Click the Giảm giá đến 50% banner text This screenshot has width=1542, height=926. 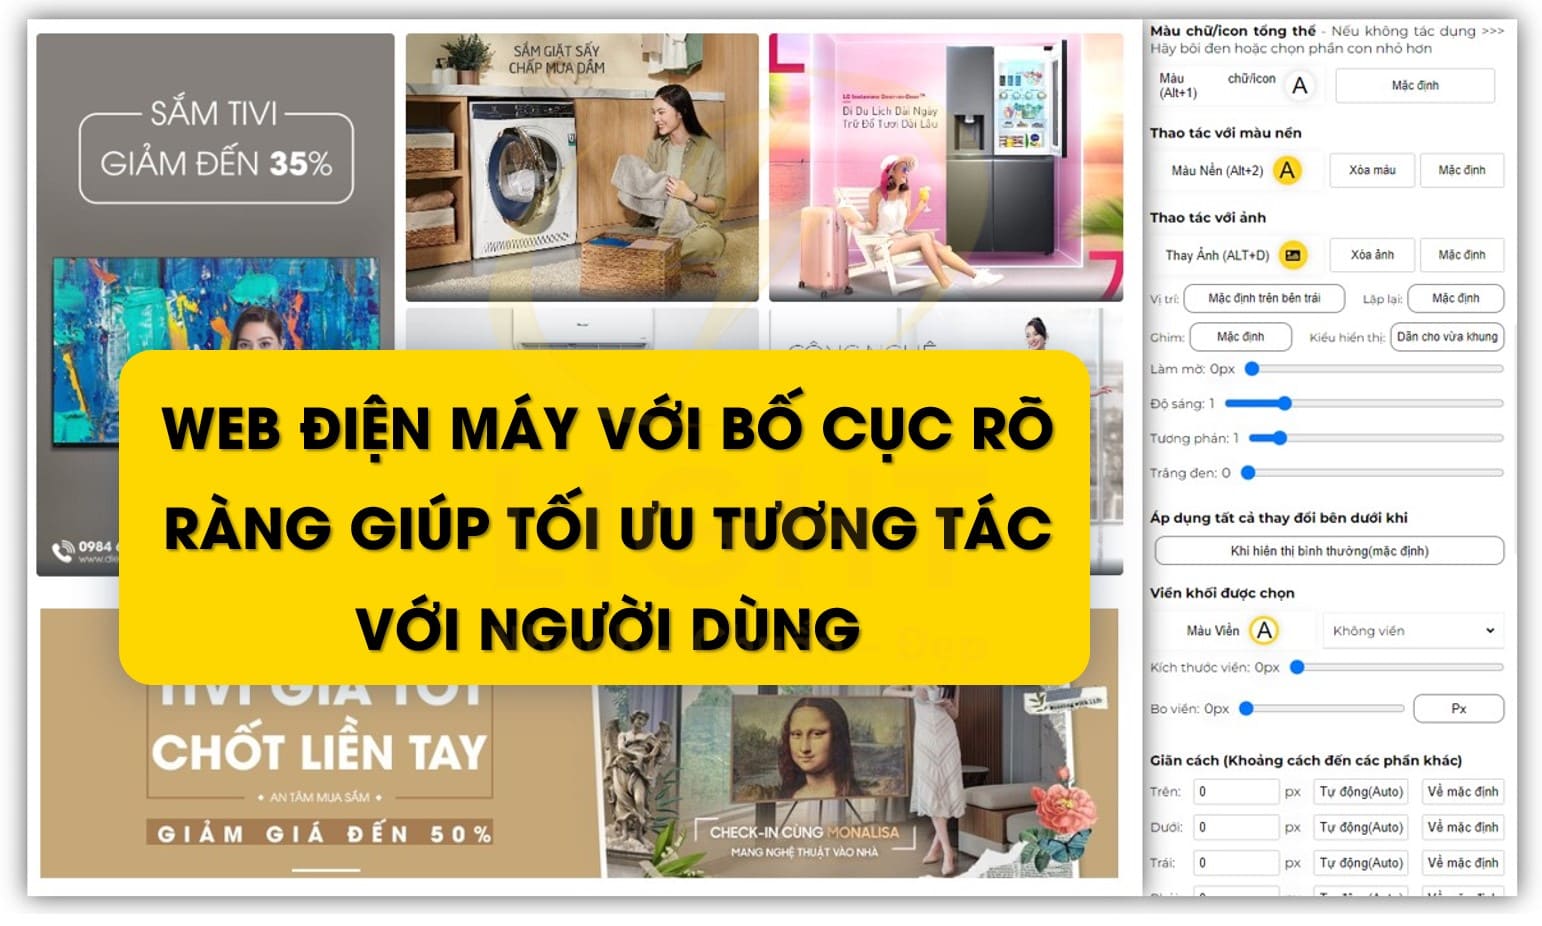322,834
